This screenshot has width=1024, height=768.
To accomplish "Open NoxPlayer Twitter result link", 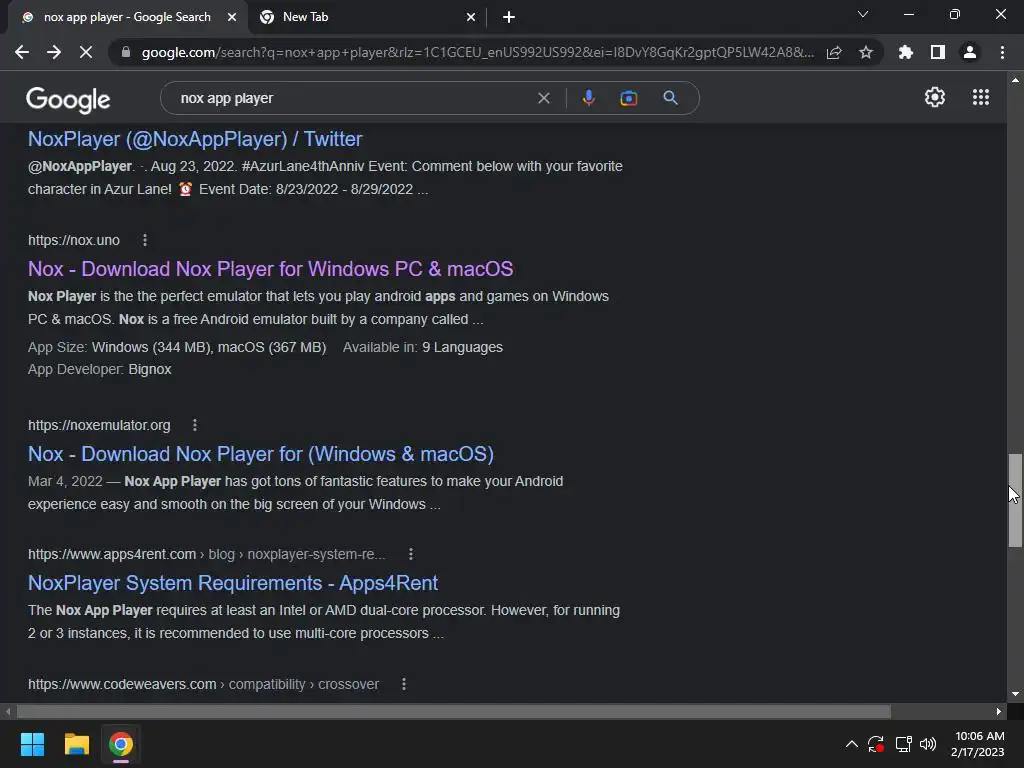I will pos(195,138).
